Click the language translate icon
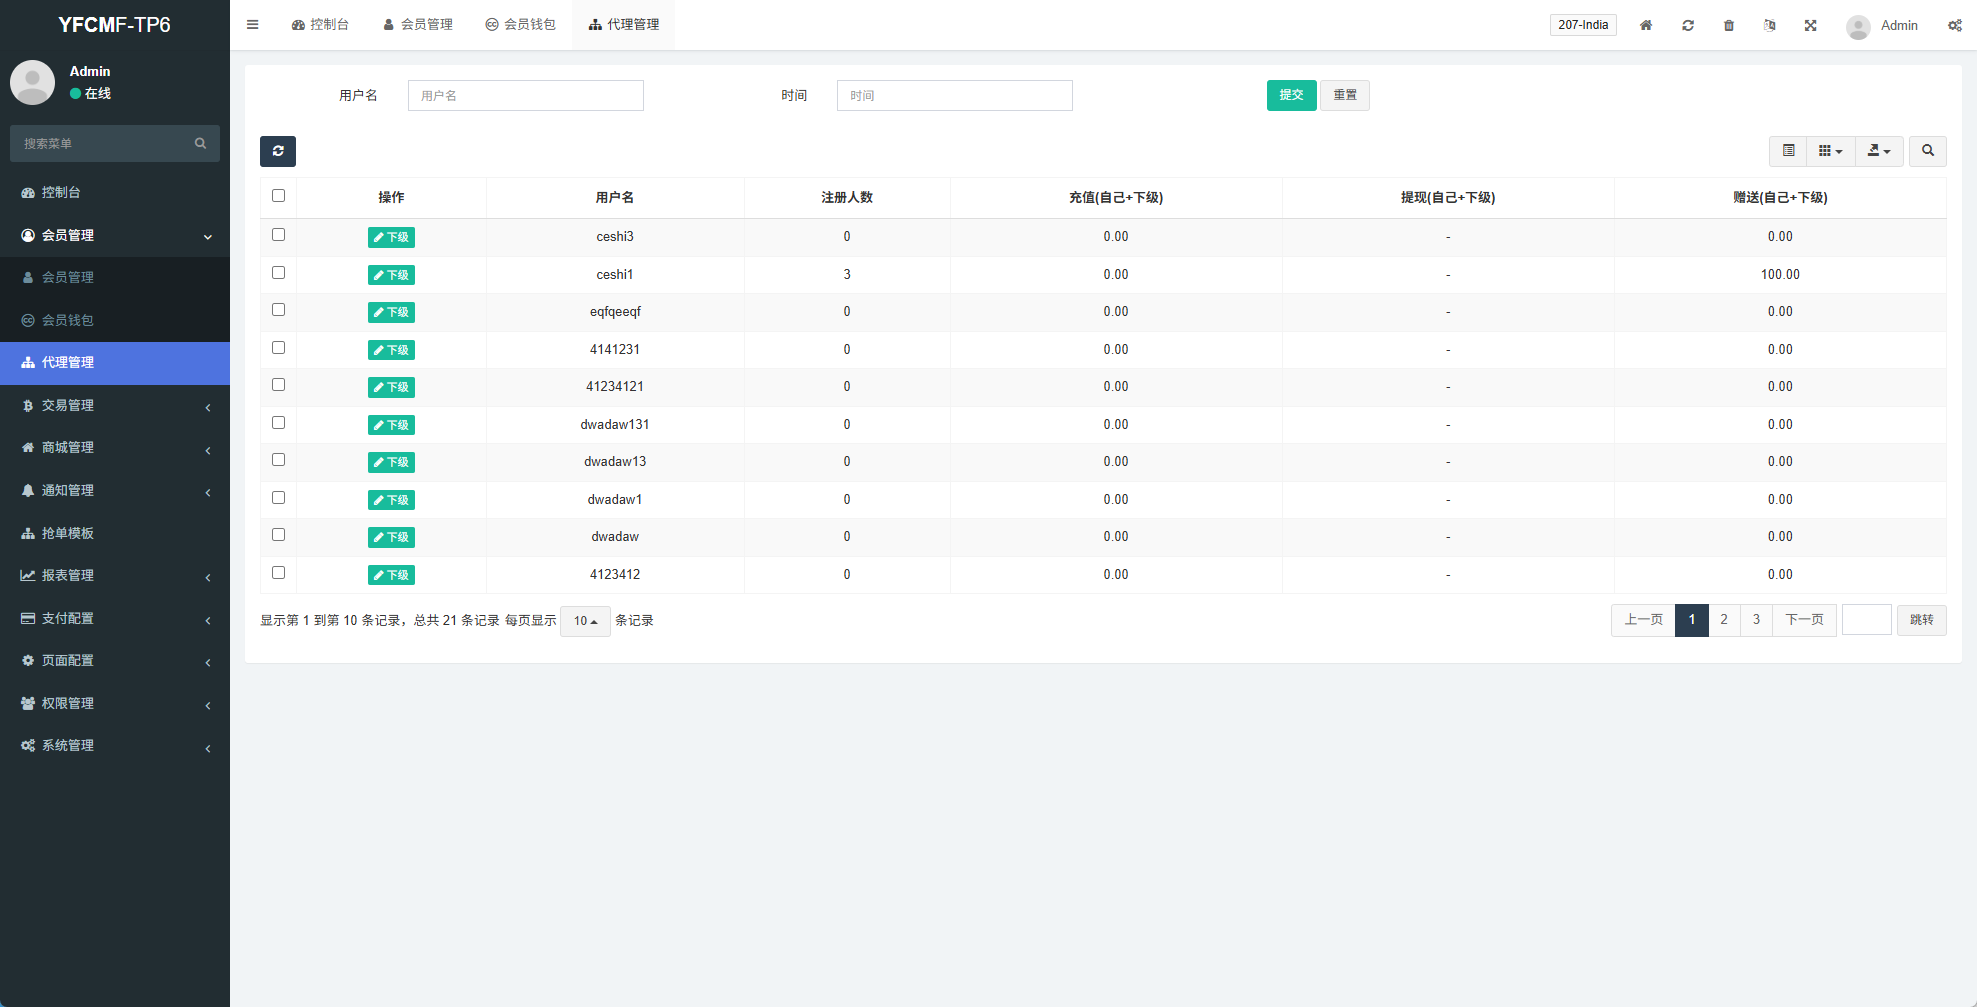The image size is (1977, 1007). (x=1769, y=25)
